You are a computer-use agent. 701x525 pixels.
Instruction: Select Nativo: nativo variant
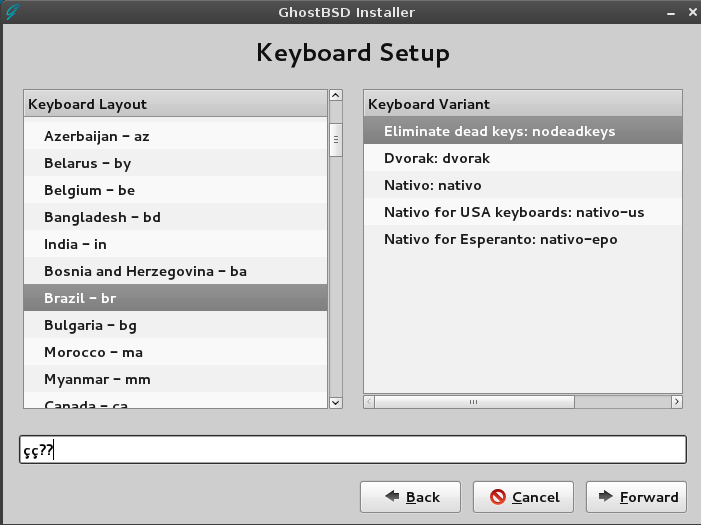click(x=523, y=185)
